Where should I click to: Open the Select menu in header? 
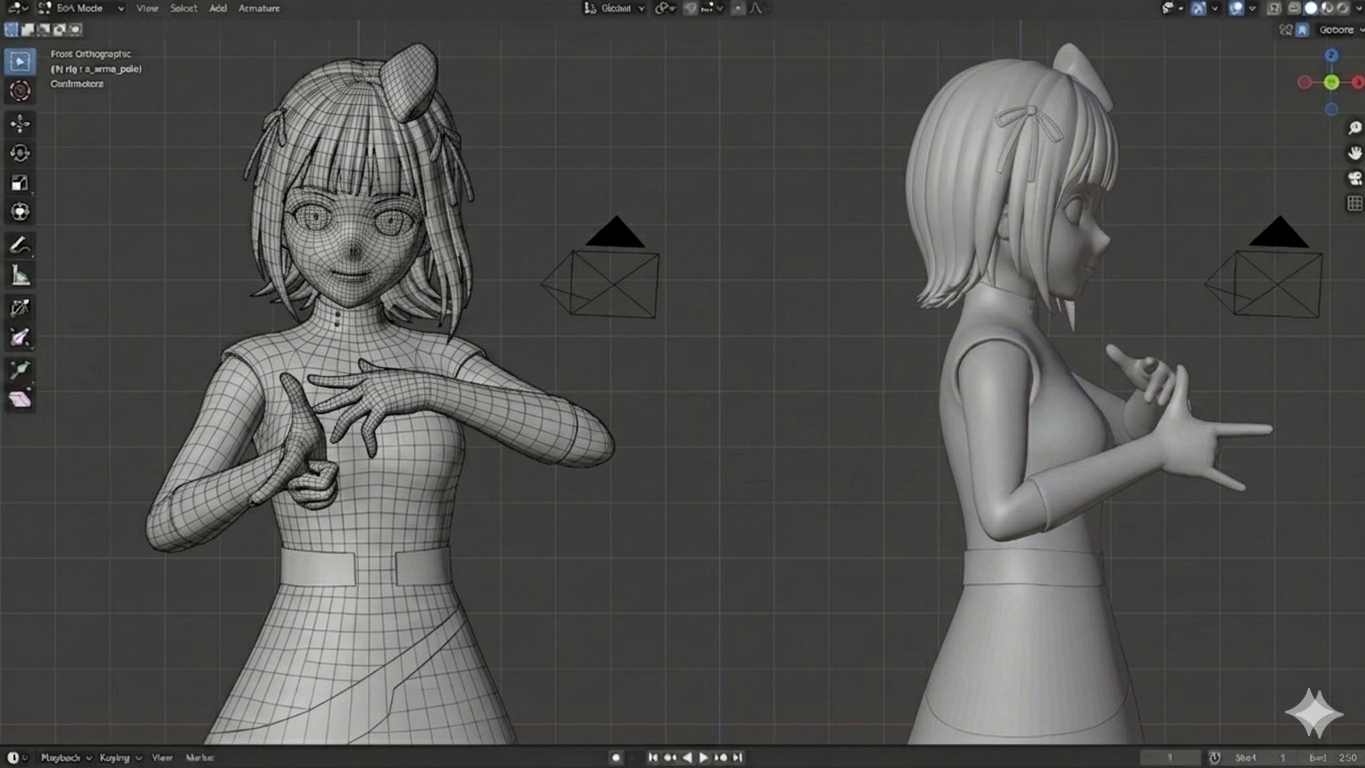[x=183, y=8]
